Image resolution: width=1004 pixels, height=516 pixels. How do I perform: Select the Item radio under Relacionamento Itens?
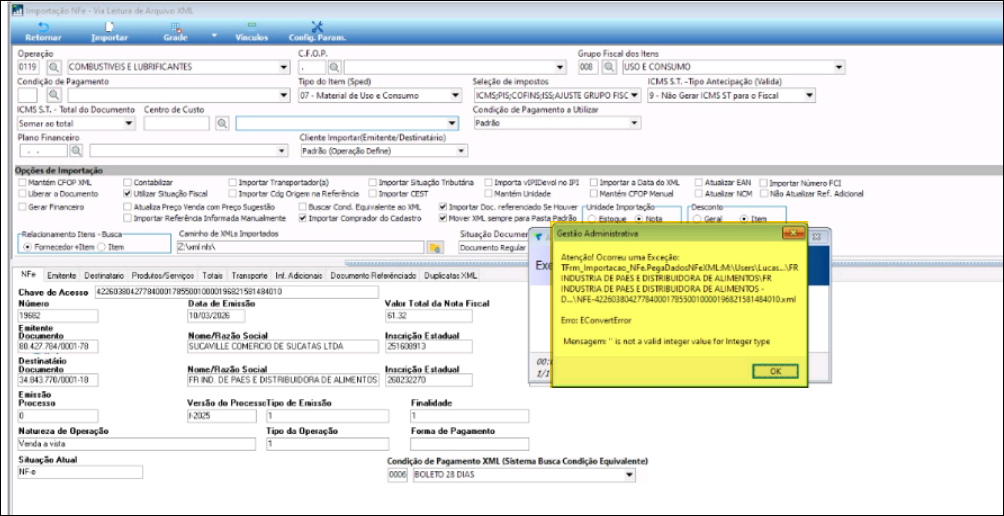(x=102, y=246)
